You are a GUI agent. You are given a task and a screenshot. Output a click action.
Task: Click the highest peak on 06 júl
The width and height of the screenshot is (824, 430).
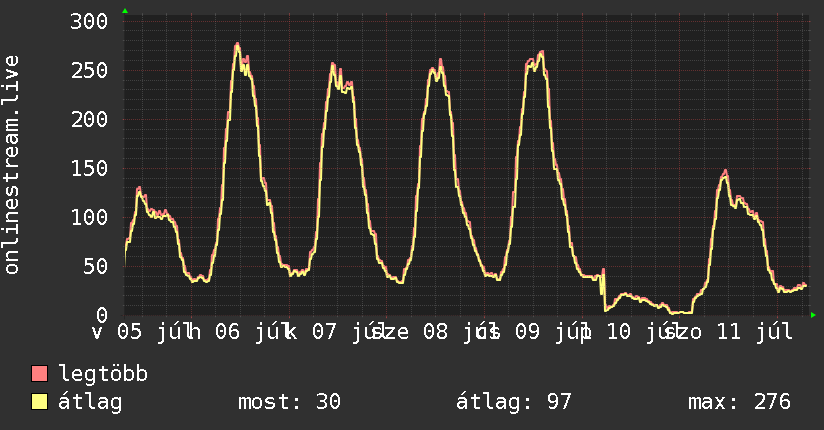click(x=237, y=45)
